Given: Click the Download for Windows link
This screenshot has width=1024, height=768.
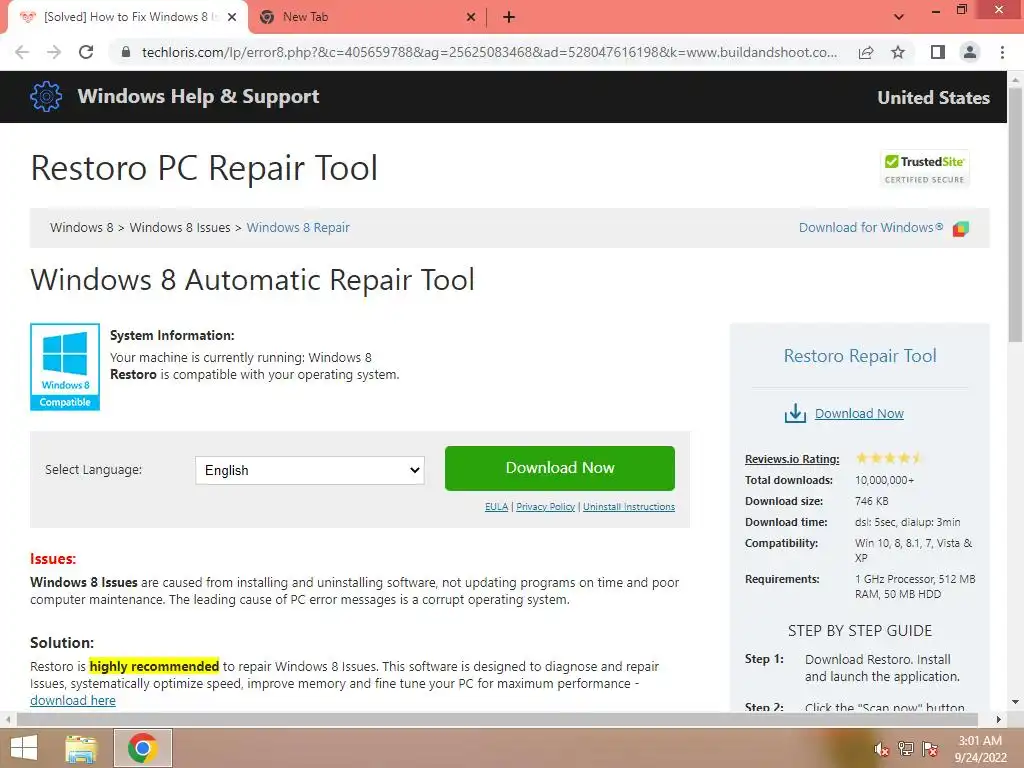Looking at the screenshot, I should click(871, 227).
